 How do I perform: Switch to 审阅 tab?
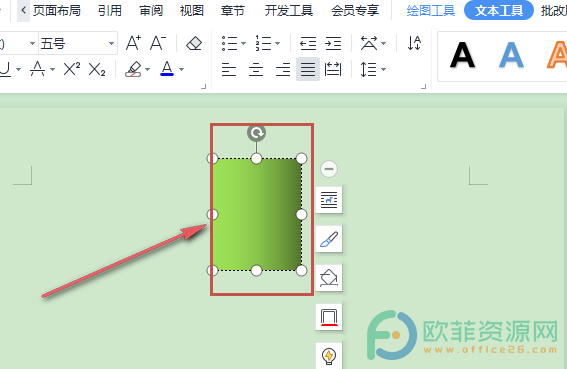tap(151, 10)
